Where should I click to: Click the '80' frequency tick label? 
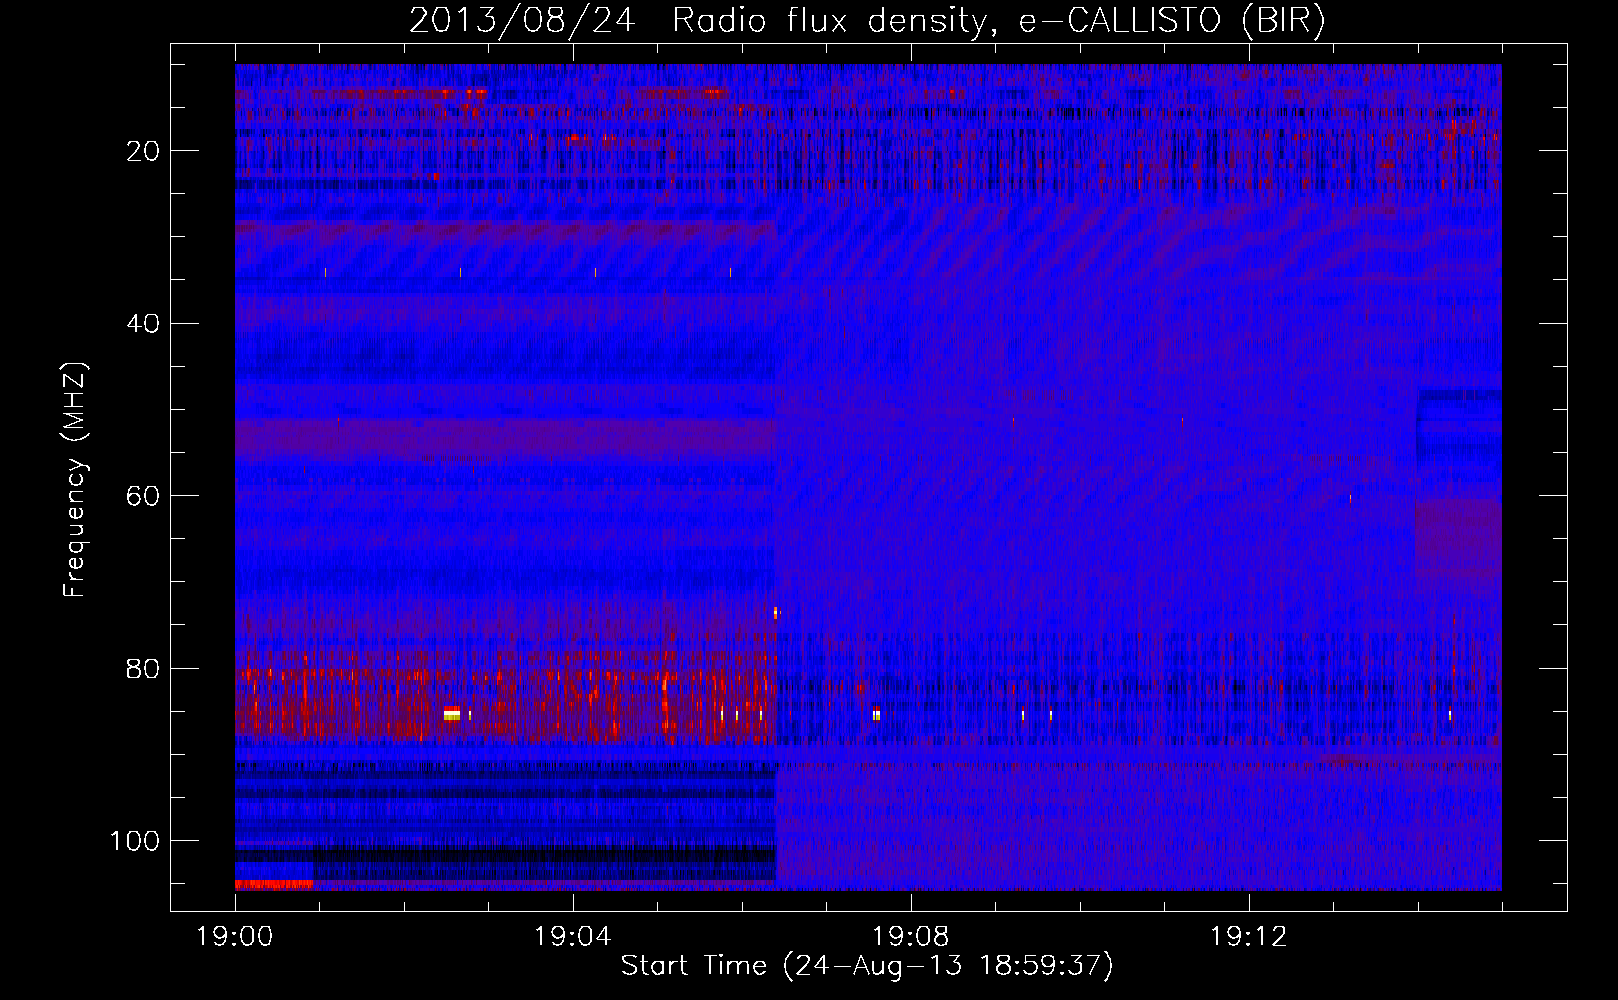click(x=144, y=668)
